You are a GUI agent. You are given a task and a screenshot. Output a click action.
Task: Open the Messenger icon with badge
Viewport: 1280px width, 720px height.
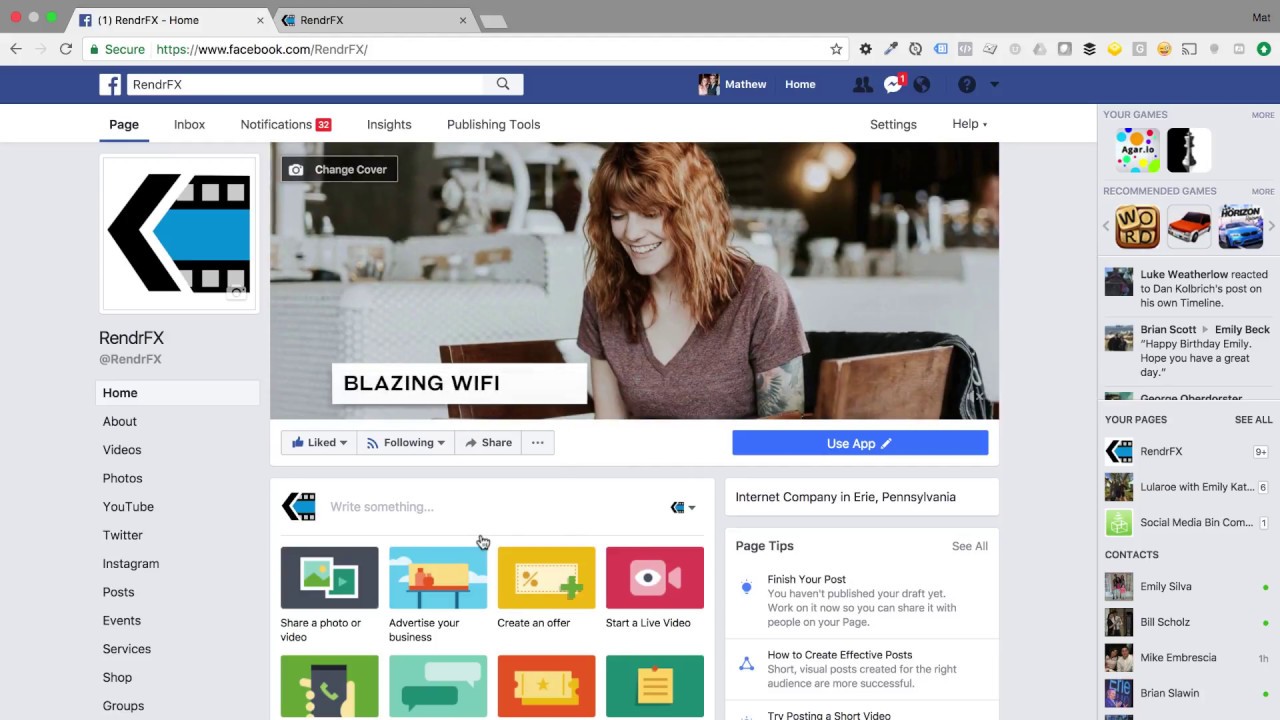click(x=893, y=85)
